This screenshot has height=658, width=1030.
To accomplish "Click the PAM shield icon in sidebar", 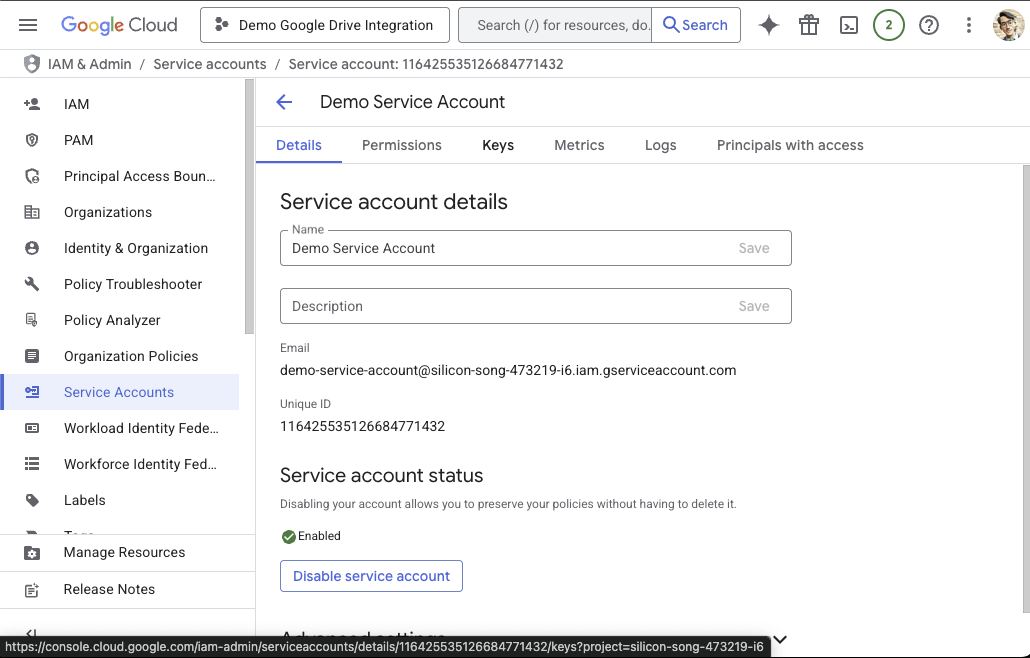I will pos(32,140).
